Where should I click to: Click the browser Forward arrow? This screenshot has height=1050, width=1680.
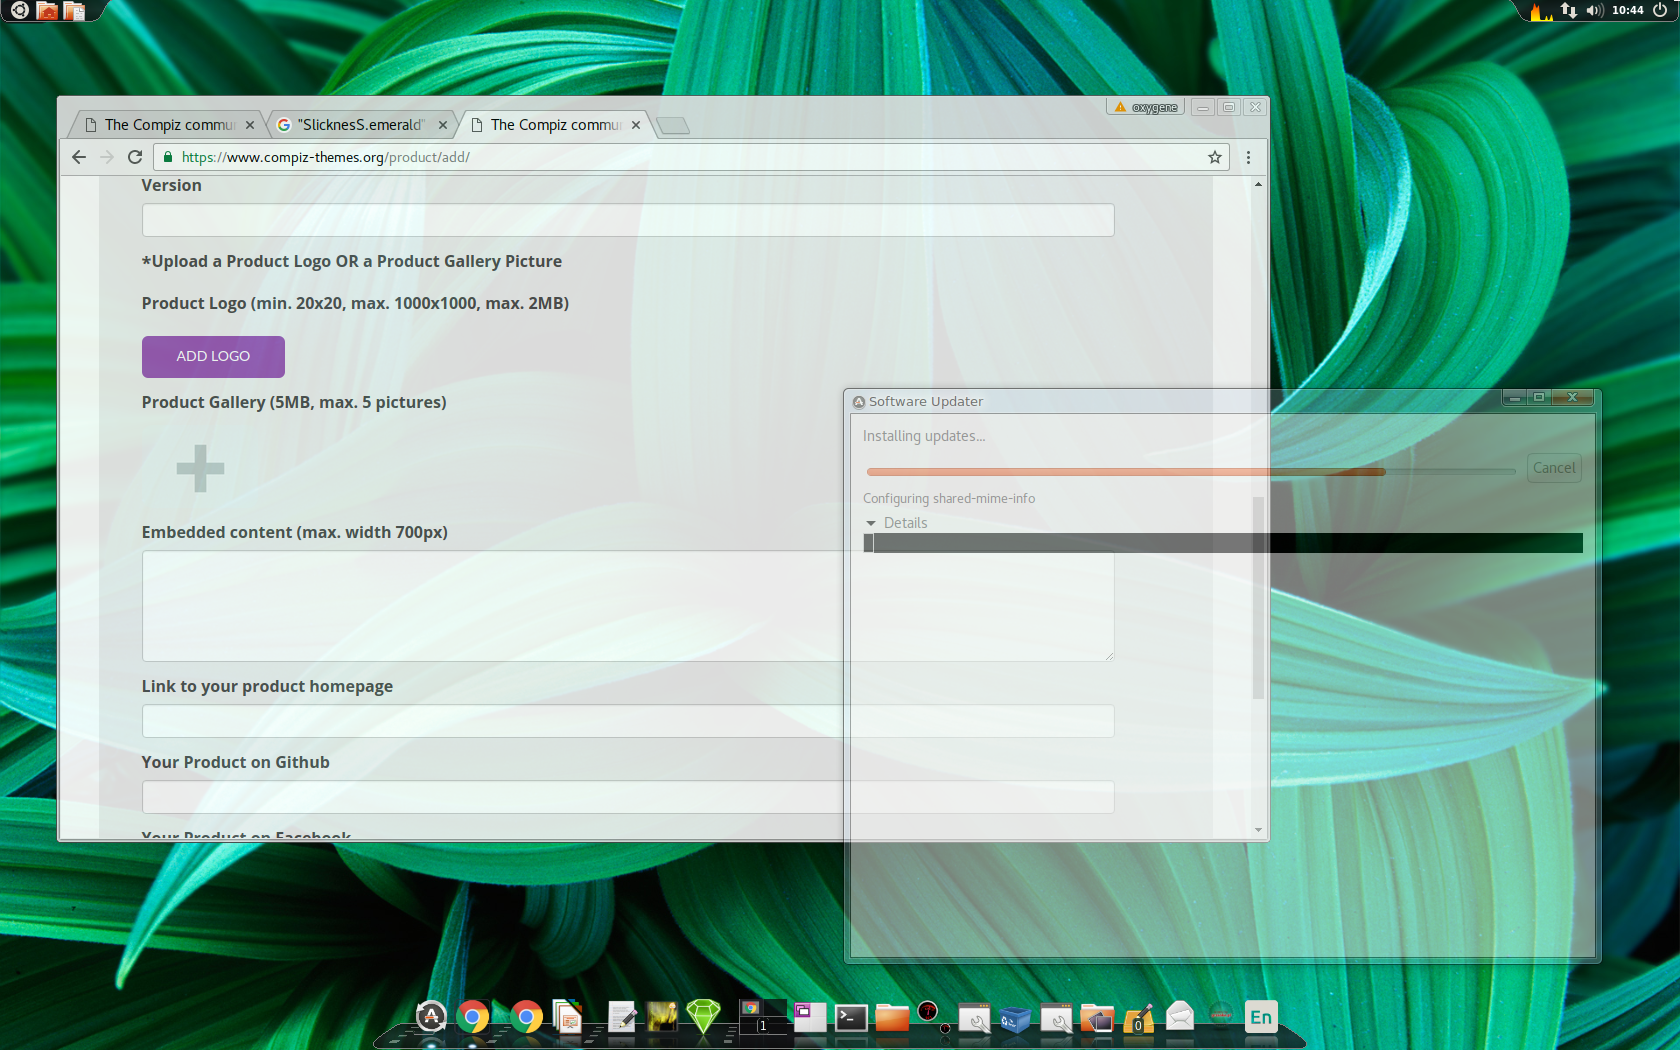pyautogui.click(x=107, y=157)
